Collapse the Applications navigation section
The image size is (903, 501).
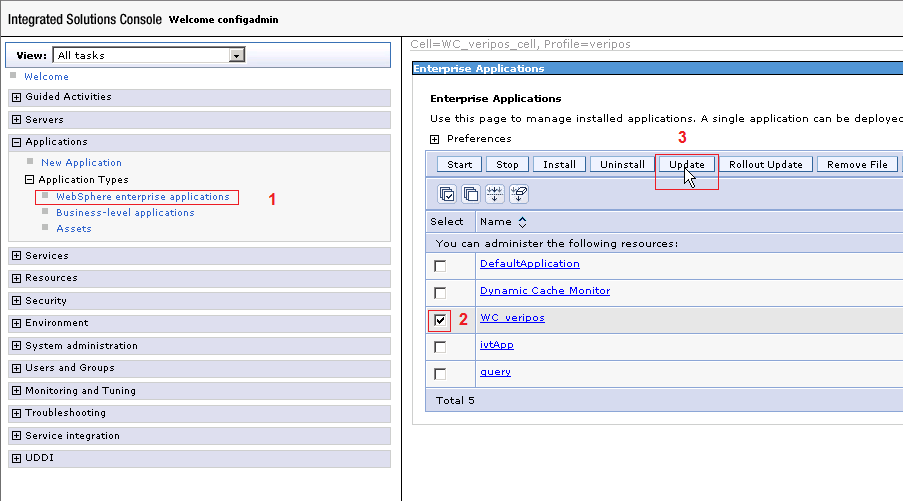[x=16, y=142]
